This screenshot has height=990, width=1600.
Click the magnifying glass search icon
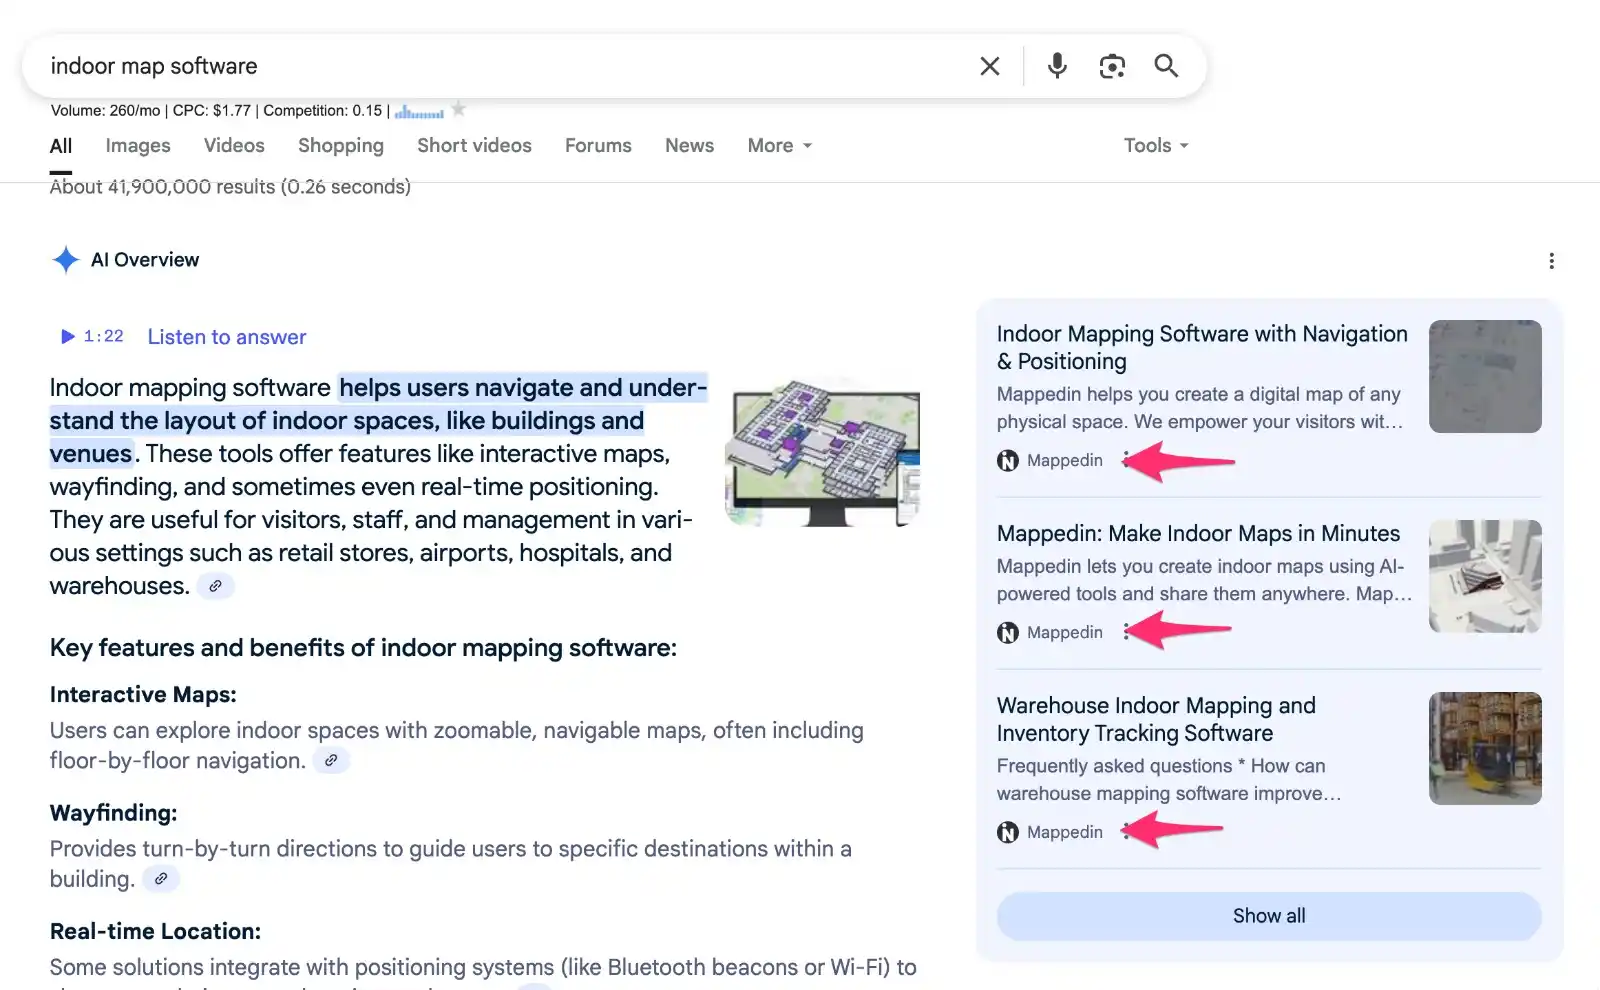1166,66
